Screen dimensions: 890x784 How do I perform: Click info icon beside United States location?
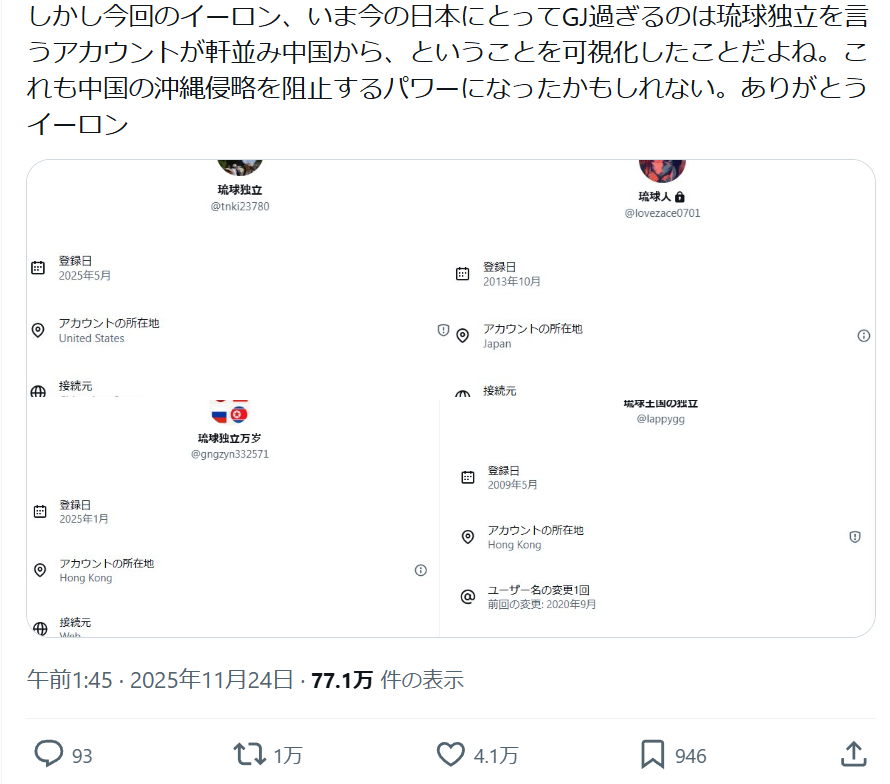pyautogui.click(x=443, y=330)
